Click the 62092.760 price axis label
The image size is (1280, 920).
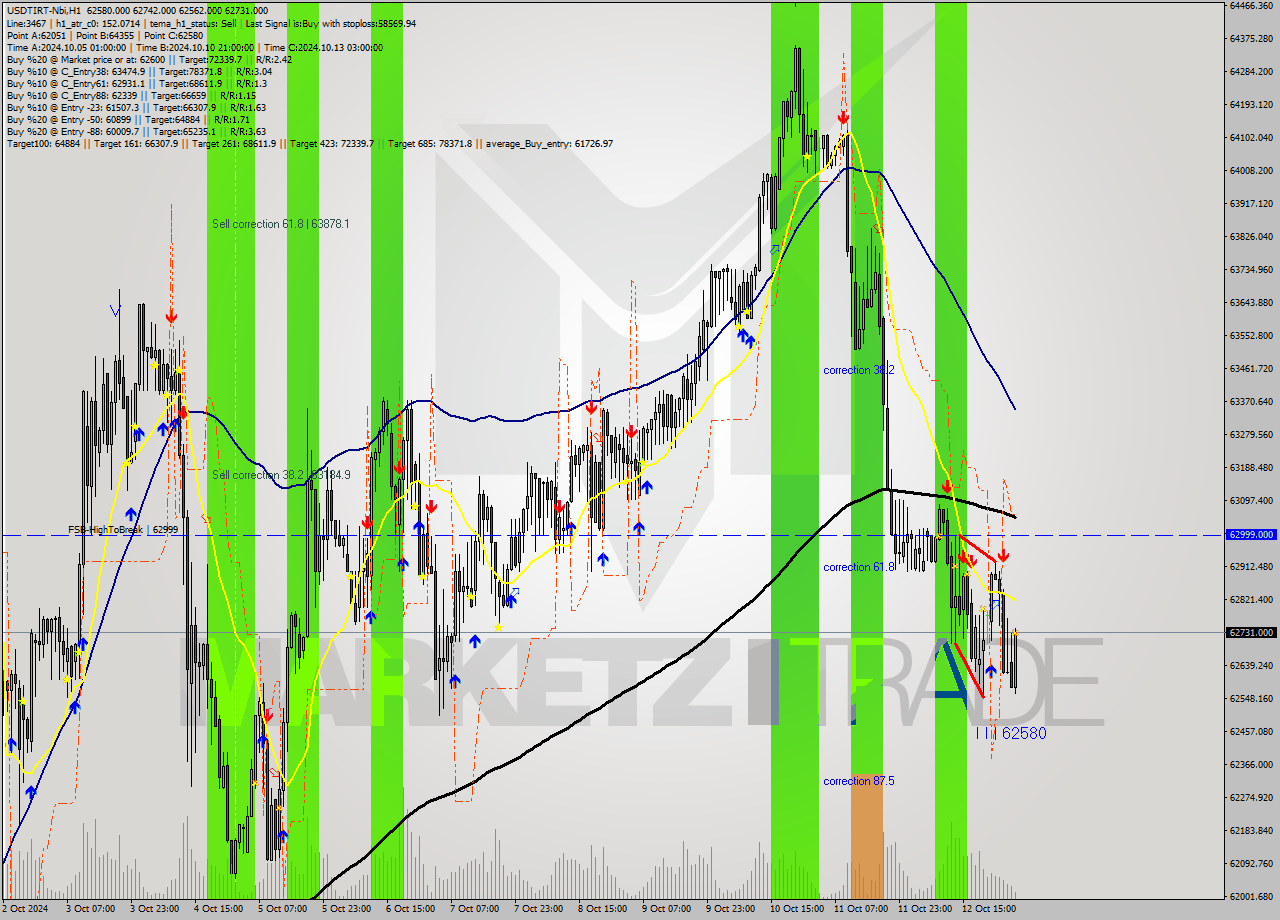pyautogui.click(x=1251, y=863)
